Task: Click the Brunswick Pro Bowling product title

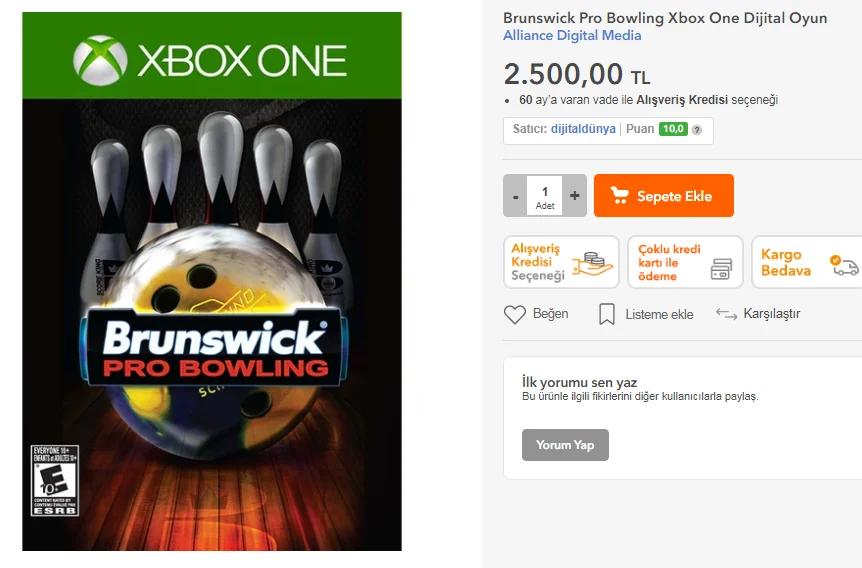Action: [x=665, y=18]
